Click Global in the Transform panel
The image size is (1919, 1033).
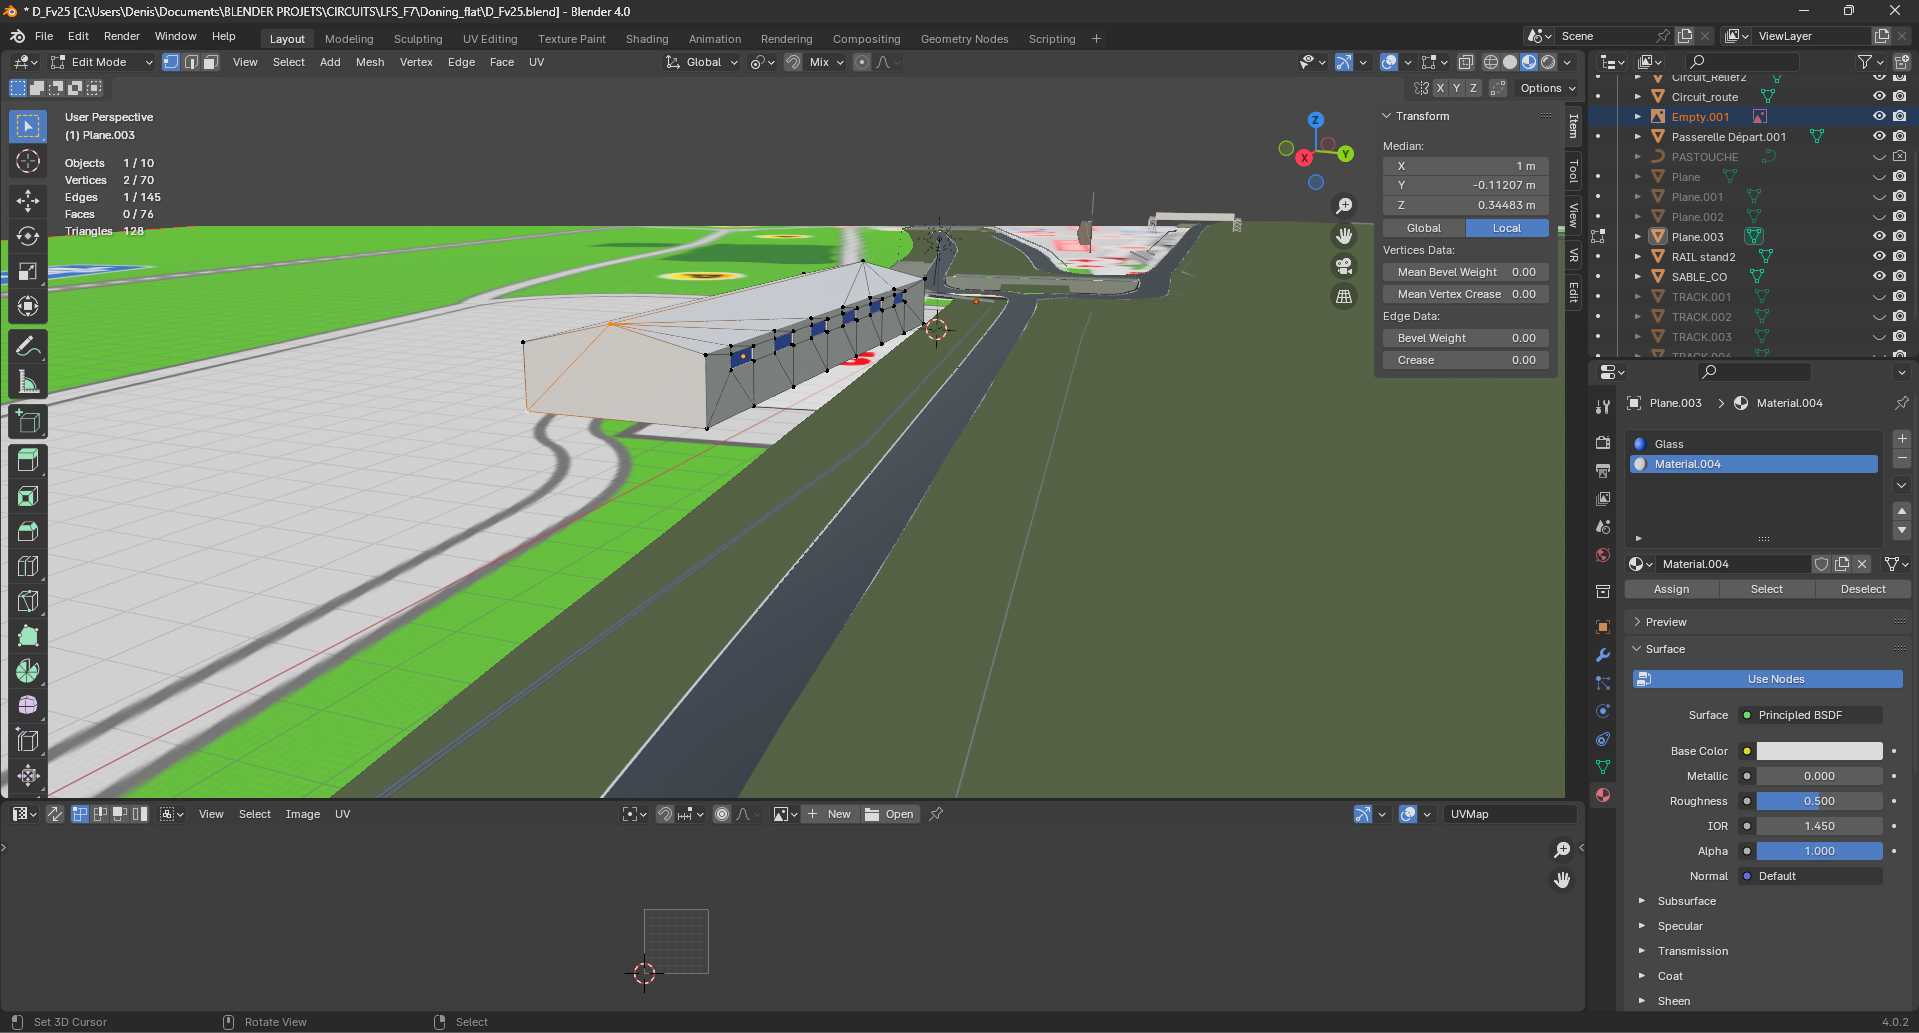tap(1424, 228)
